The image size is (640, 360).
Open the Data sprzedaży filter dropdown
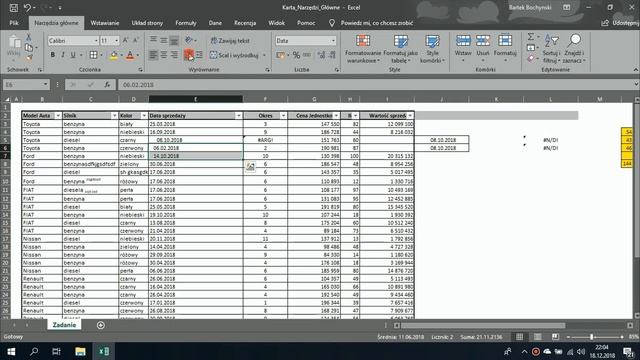pos(239,116)
